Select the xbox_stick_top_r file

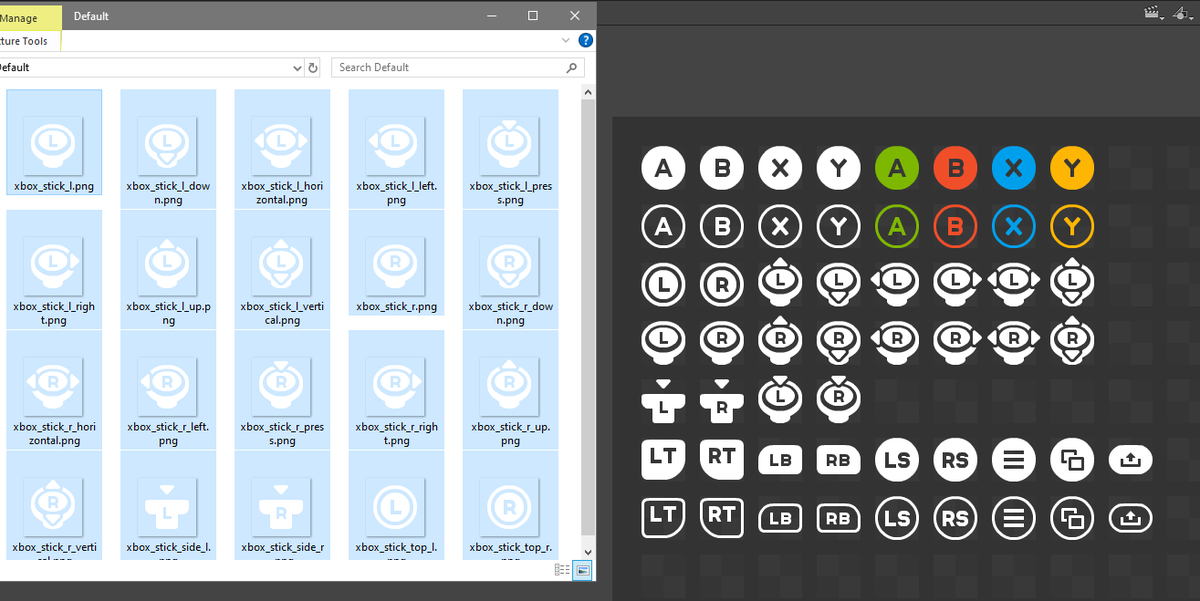tap(510, 504)
